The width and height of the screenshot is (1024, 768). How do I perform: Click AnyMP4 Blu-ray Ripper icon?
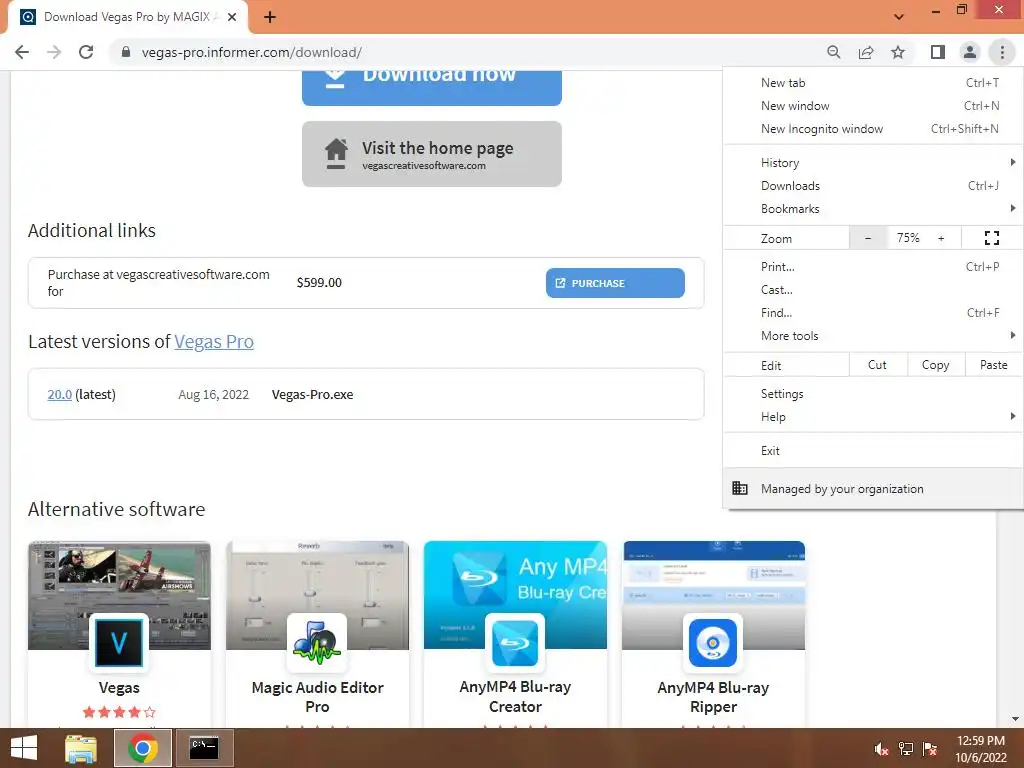pyautogui.click(x=712, y=643)
